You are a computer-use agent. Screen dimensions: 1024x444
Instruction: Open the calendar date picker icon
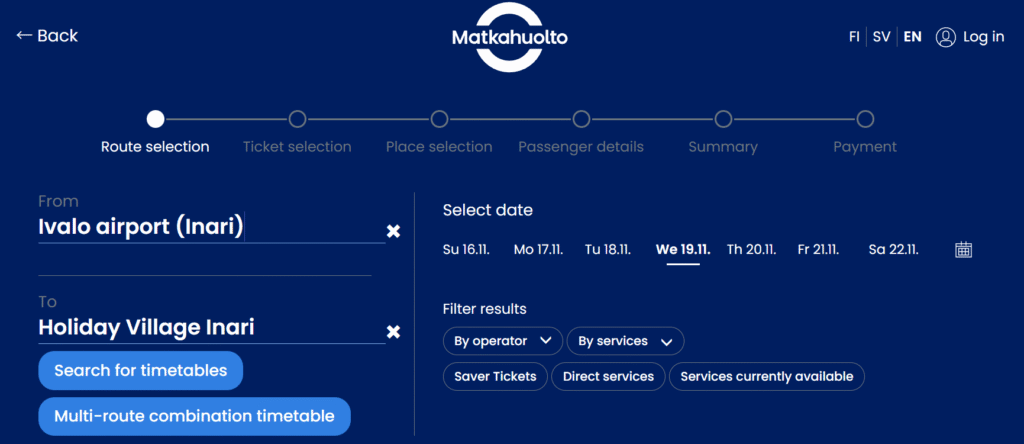[x=963, y=250]
